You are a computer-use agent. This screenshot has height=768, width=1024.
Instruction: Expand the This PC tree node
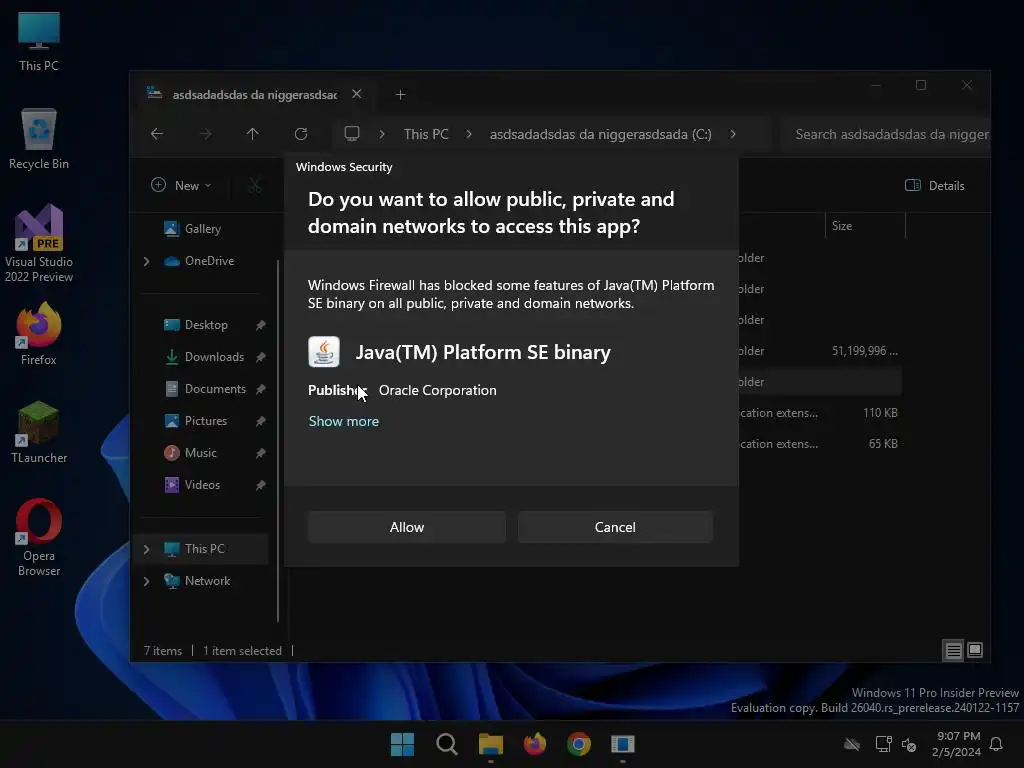coord(146,549)
